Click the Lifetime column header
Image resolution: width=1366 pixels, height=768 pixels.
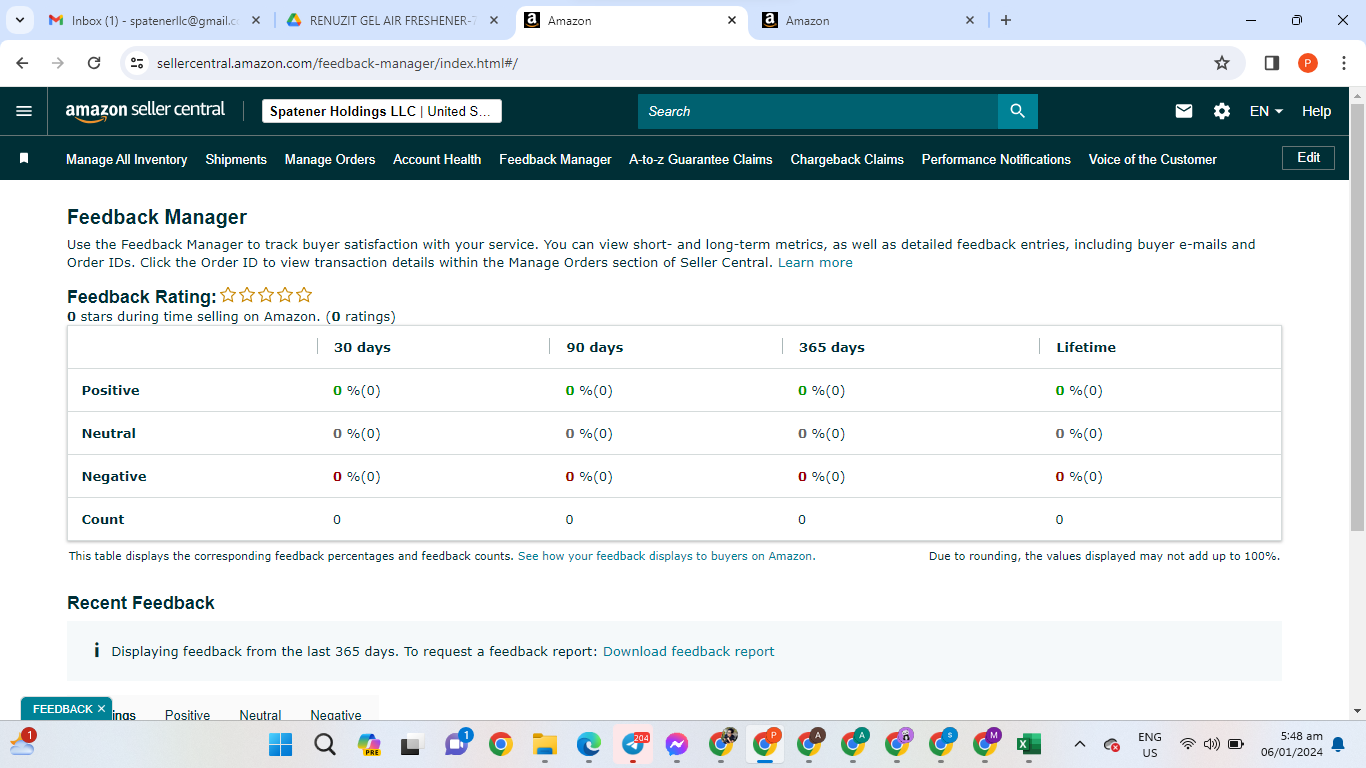click(x=1086, y=347)
